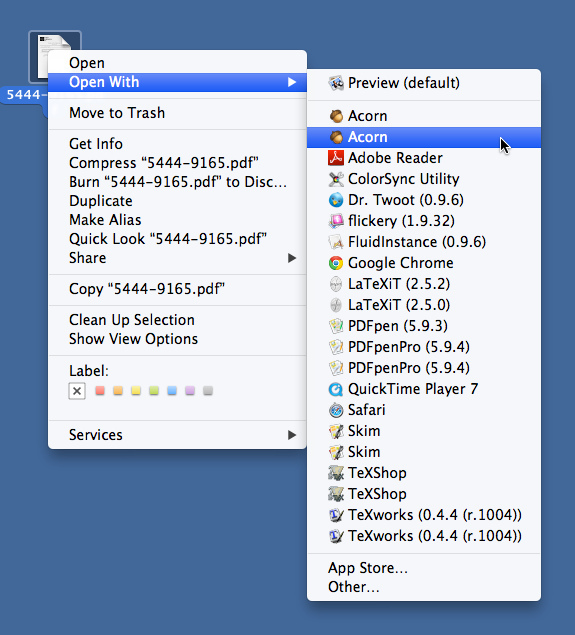Select Get Info from context menu

pos(96,144)
